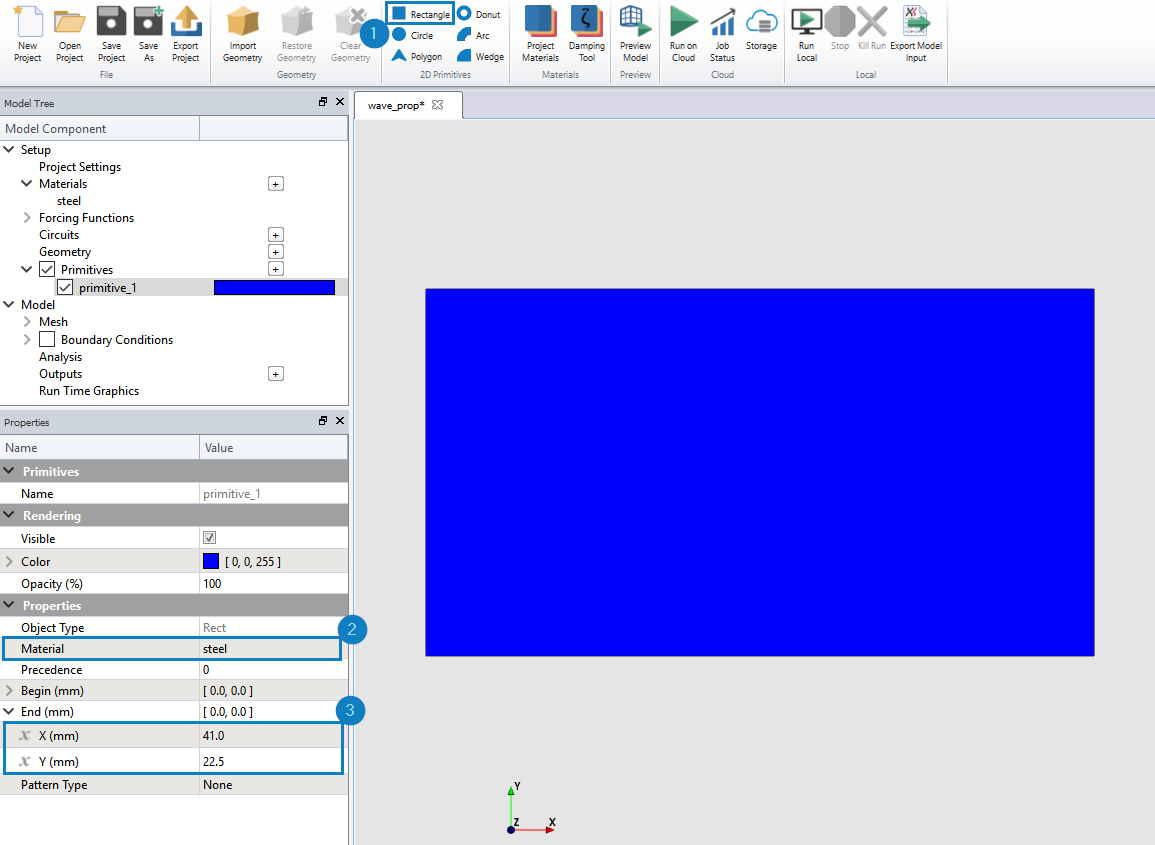Open the Damping Tool
This screenshot has height=845, width=1155.
point(586,33)
